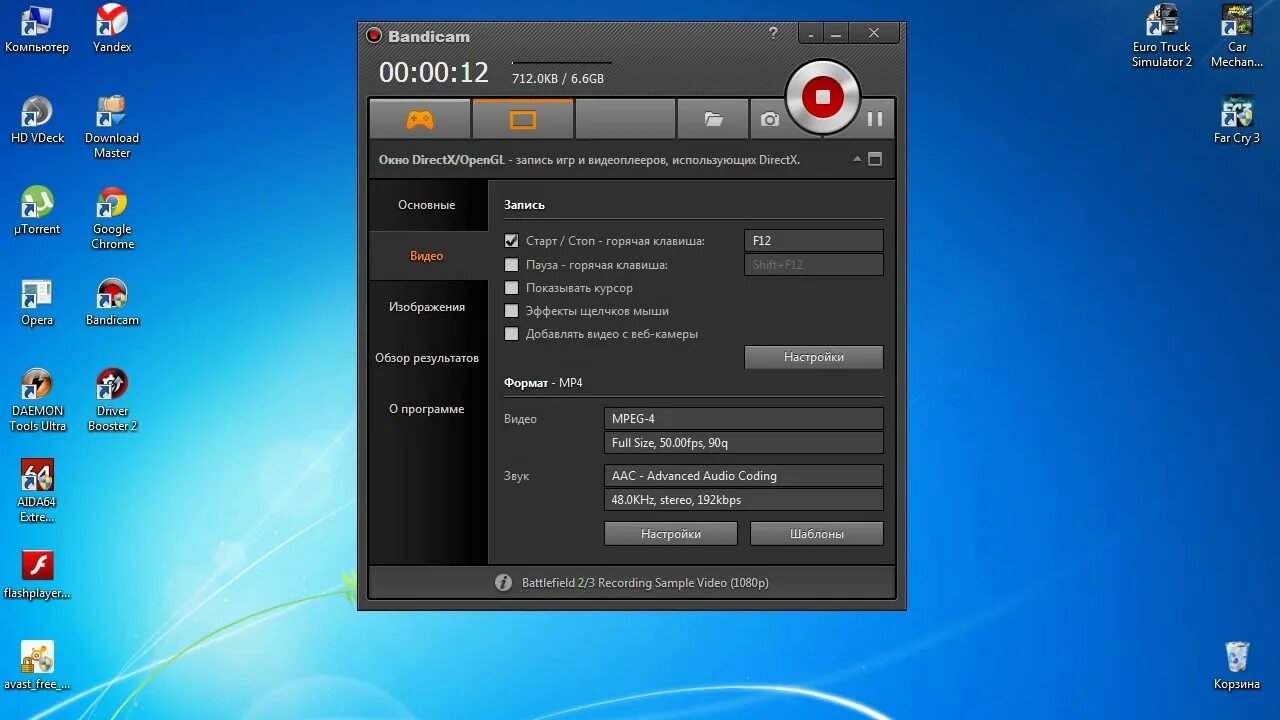Collapse the mode description with the up arrow
1280x720 pixels.
857,159
